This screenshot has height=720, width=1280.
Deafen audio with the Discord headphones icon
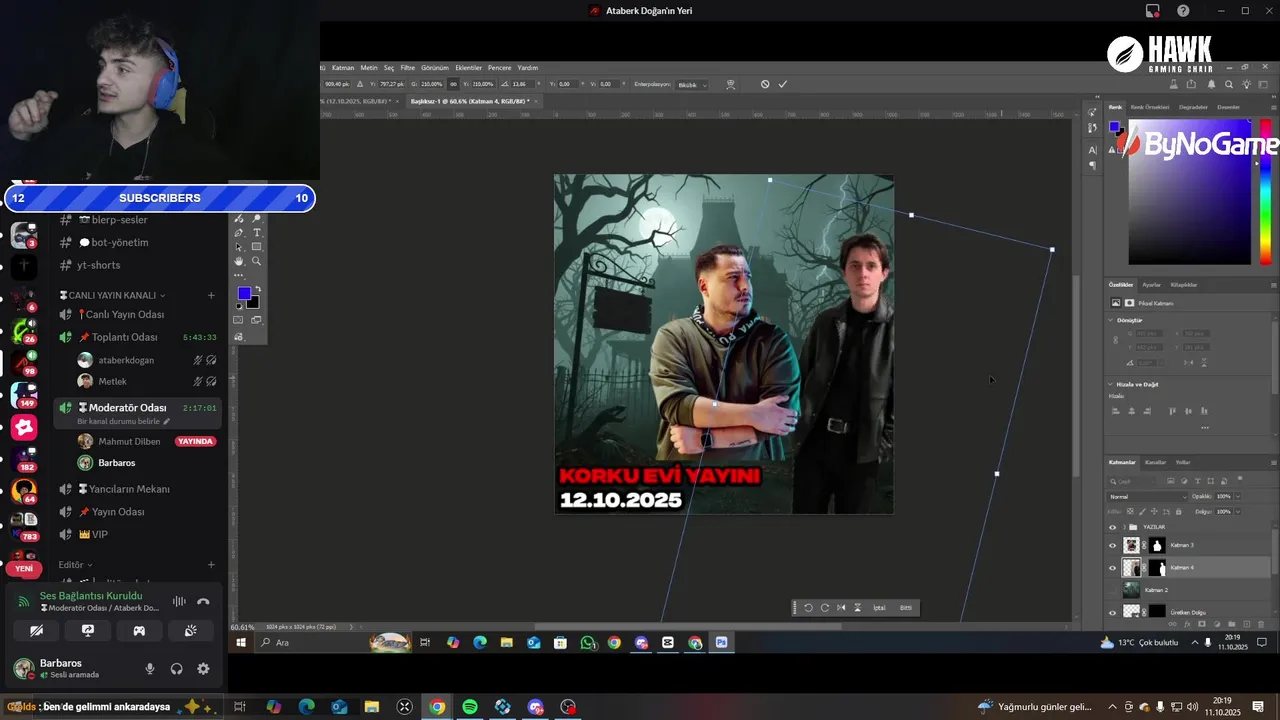[x=177, y=669]
